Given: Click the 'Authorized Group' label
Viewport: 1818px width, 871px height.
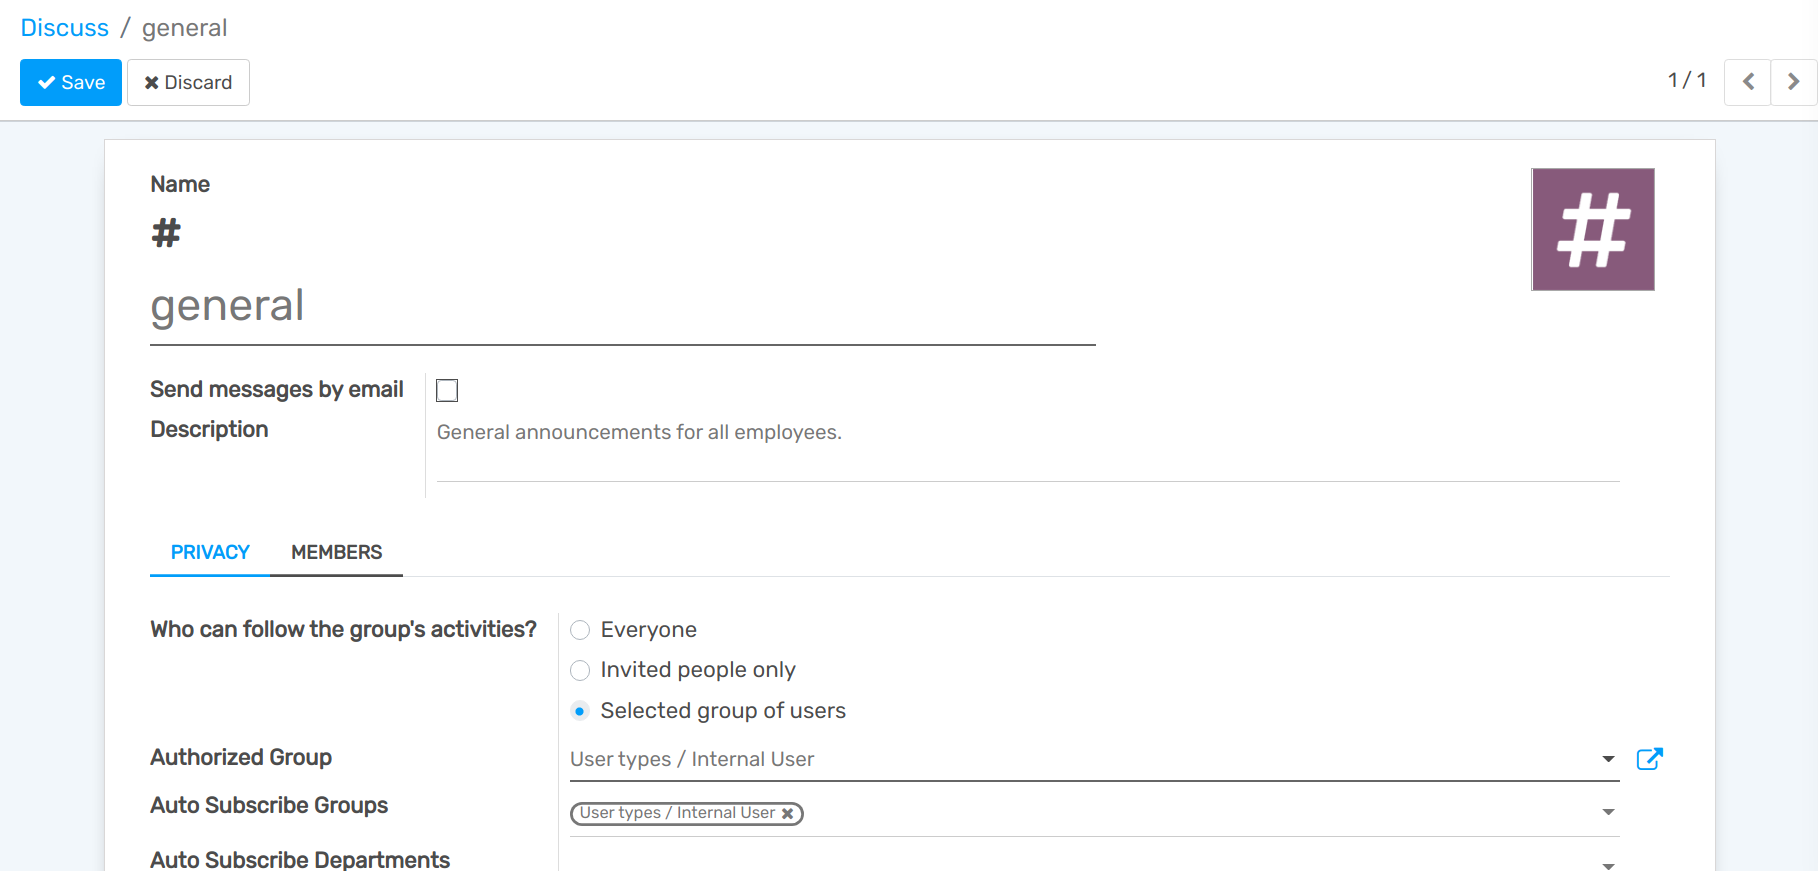Looking at the screenshot, I should pyautogui.click(x=241, y=757).
